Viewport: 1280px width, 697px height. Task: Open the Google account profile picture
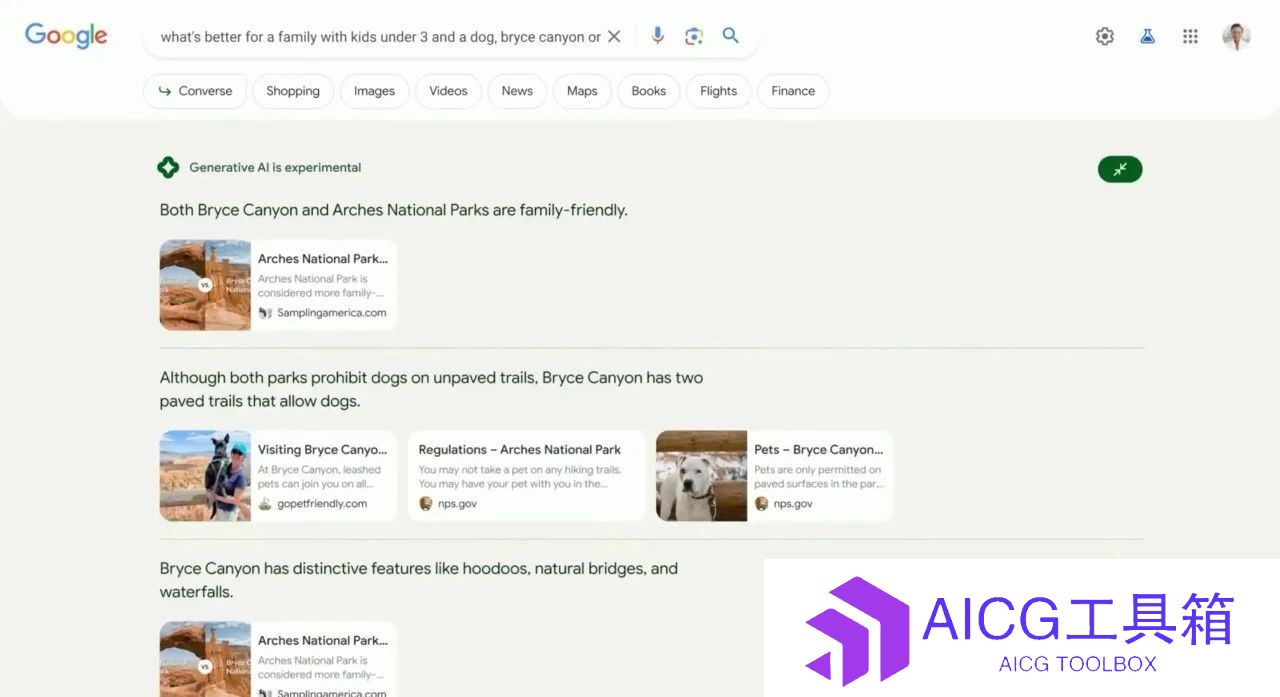(1237, 37)
